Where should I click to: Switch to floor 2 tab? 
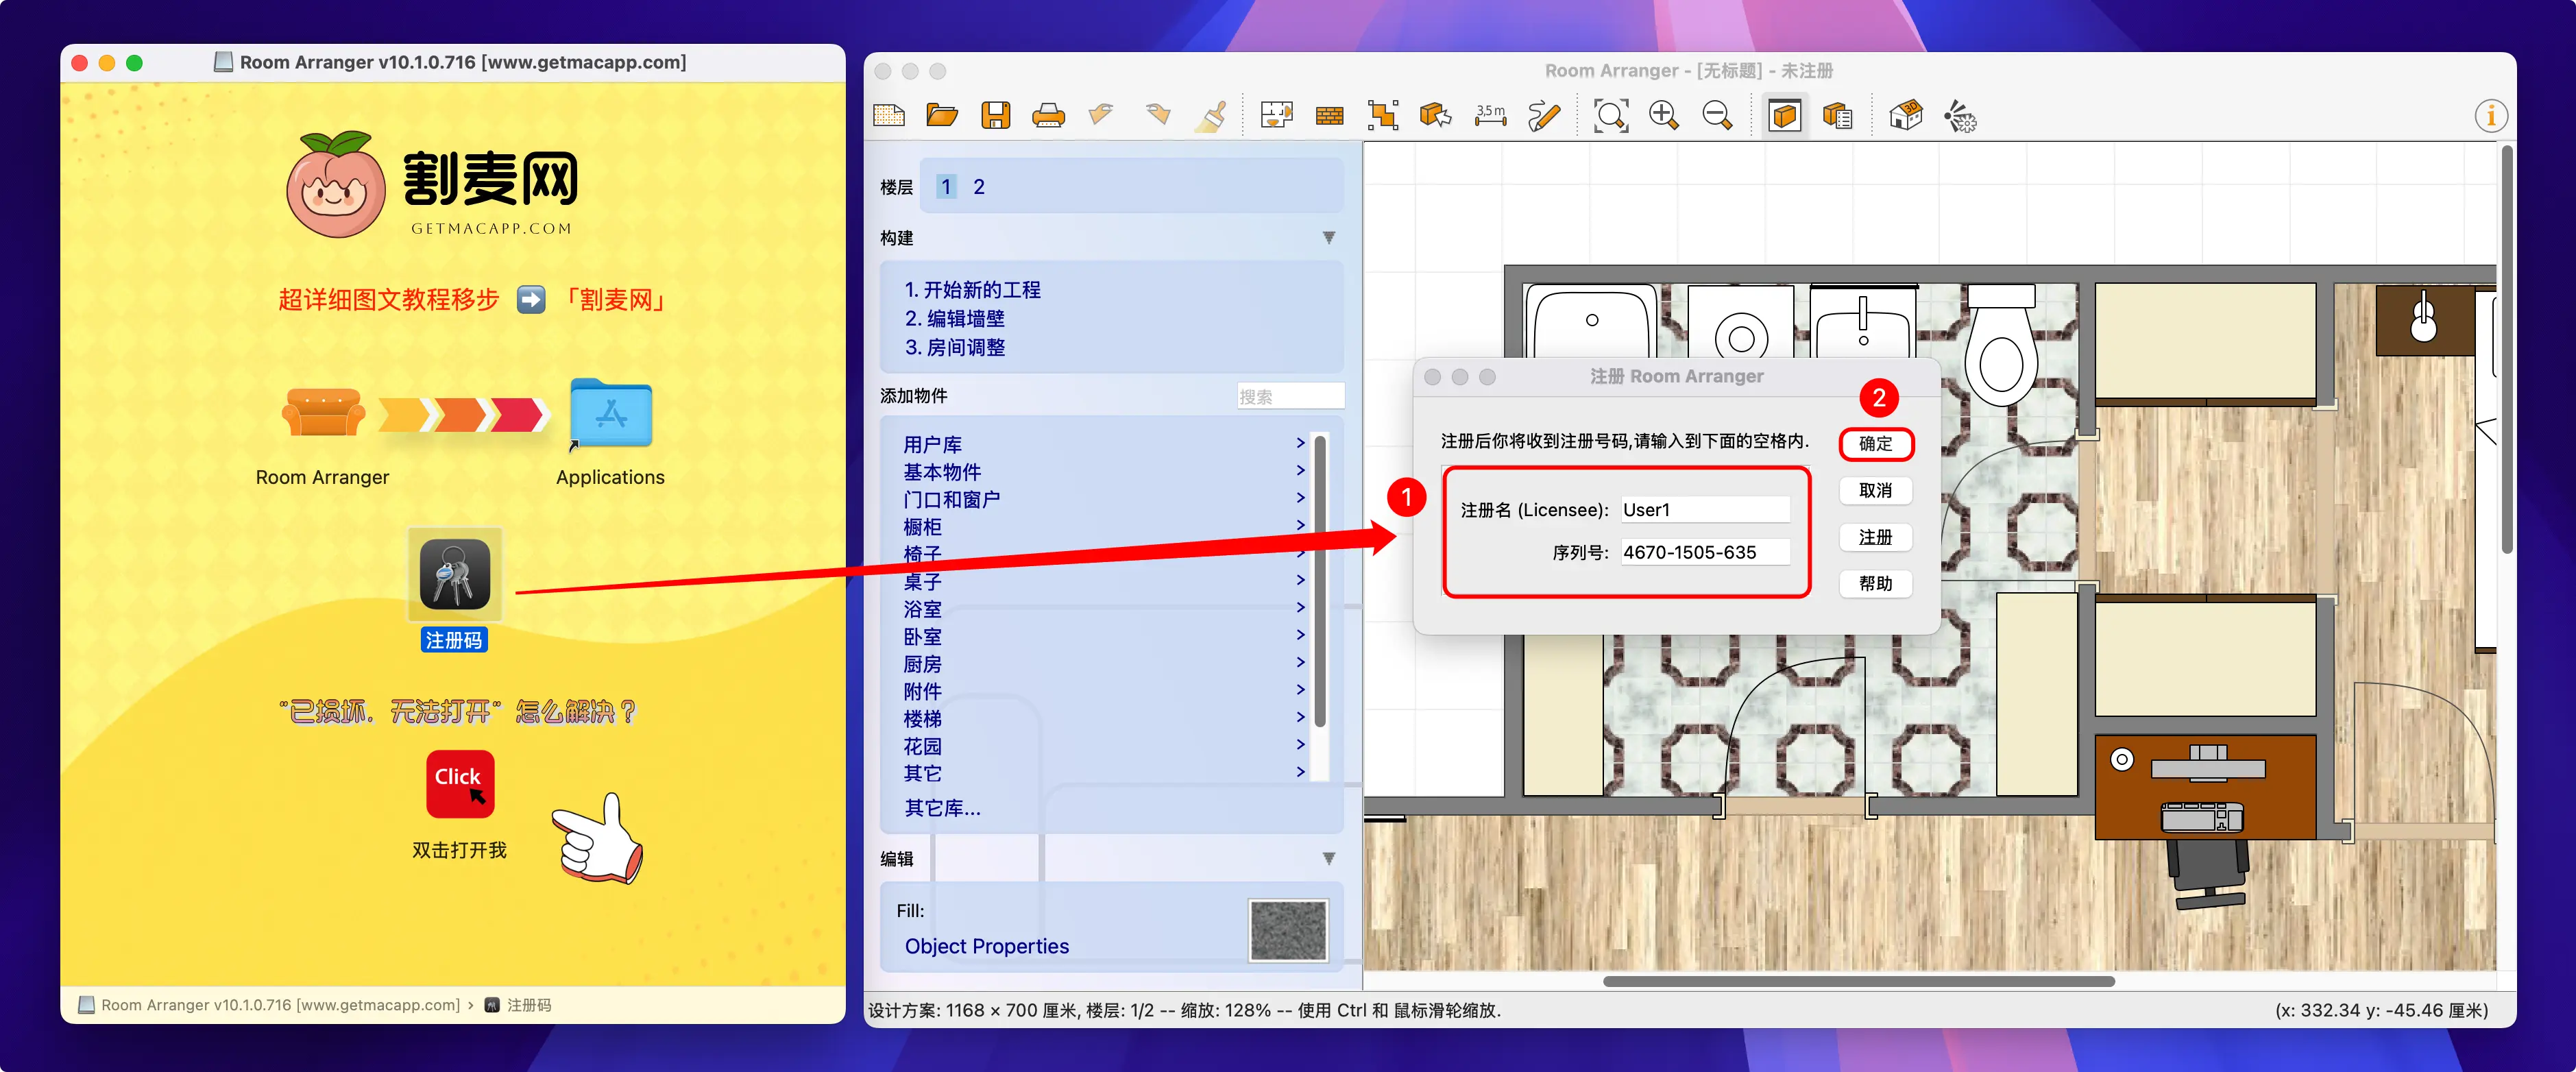pyautogui.click(x=979, y=187)
